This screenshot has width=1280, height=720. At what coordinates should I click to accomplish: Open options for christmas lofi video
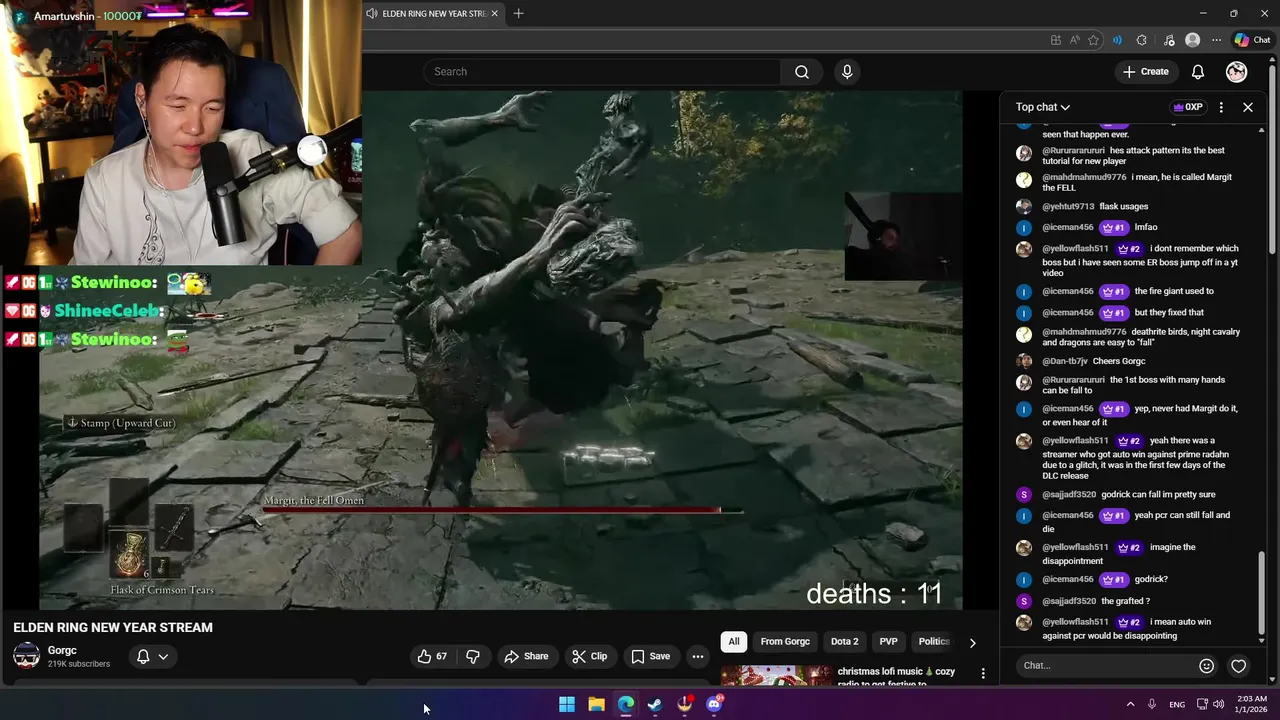pyautogui.click(x=983, y=674)
